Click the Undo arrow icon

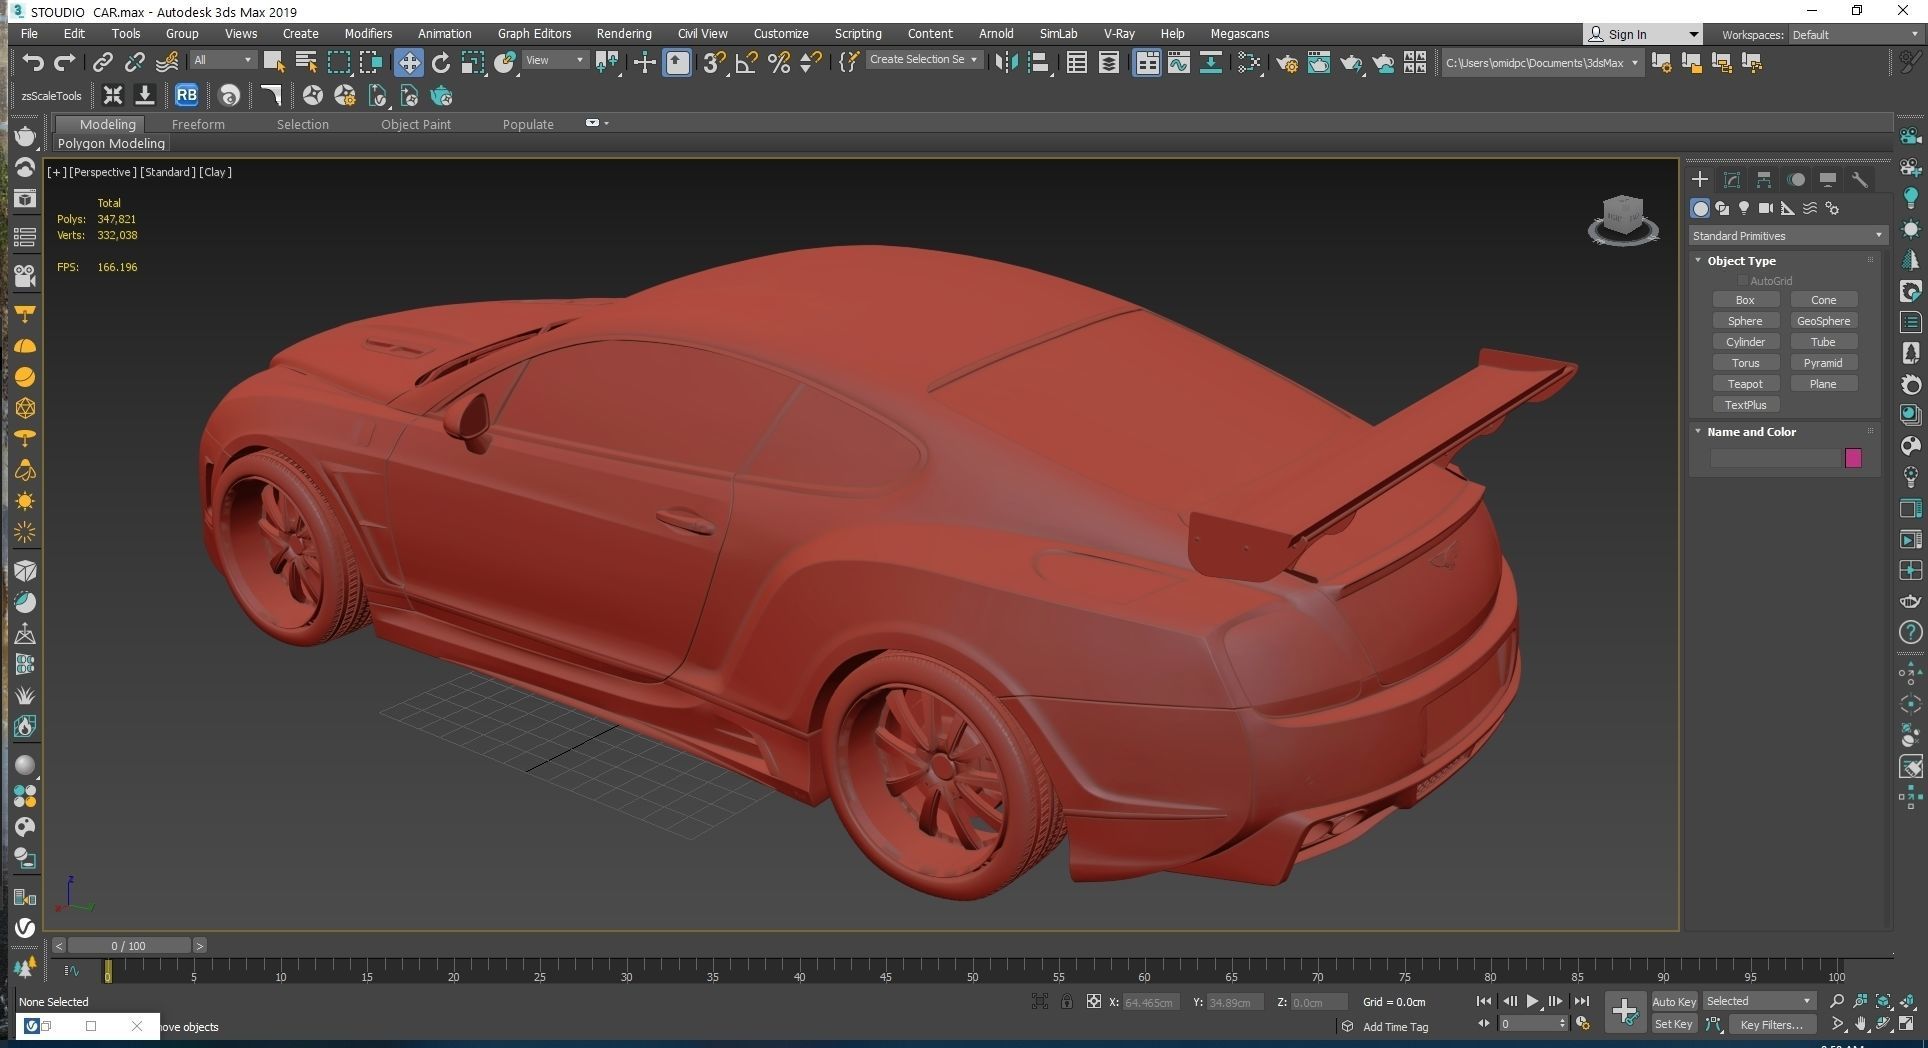[33, 63]
